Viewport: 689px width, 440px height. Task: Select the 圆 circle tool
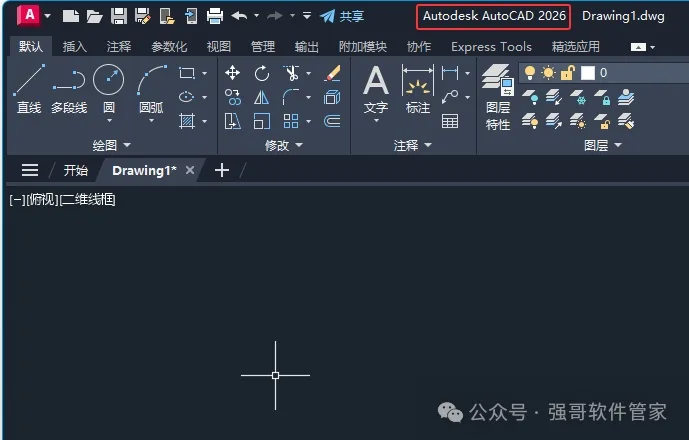coord(109,88)
